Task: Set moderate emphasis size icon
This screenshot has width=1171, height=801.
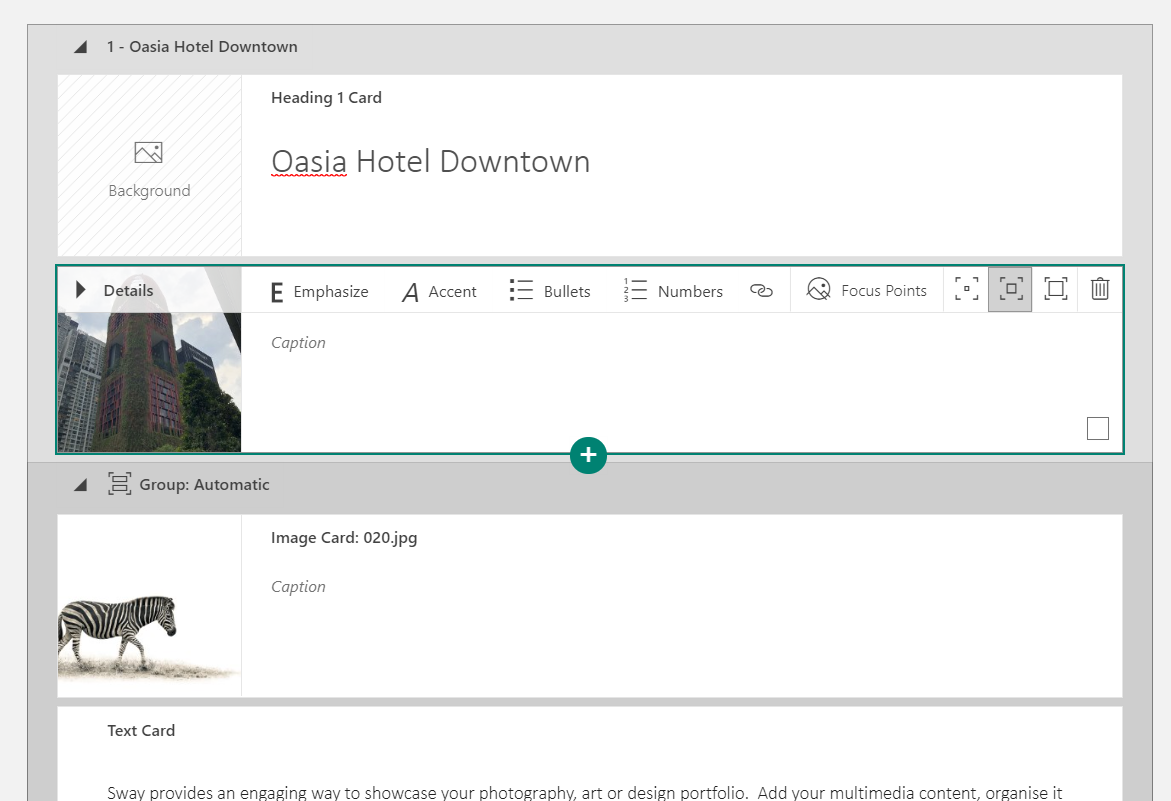Action: click(x=1010, y=289)
